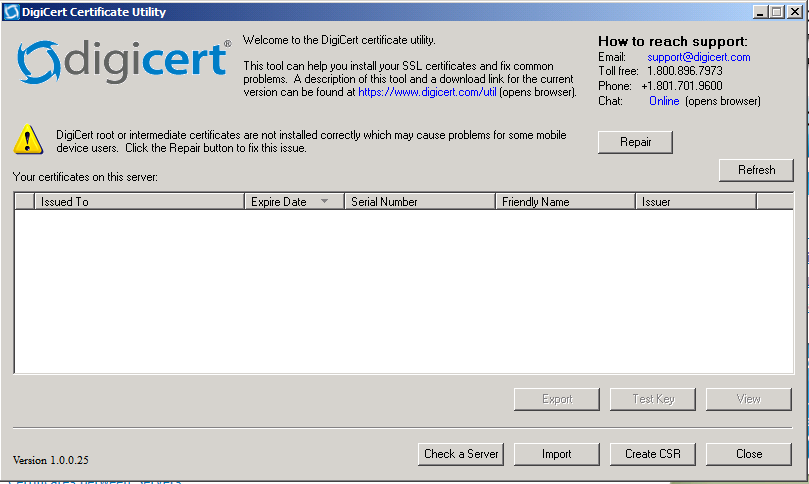Click Import to add a certificate
The height and width of the screenshot is (484, 809).
point(556,453)
